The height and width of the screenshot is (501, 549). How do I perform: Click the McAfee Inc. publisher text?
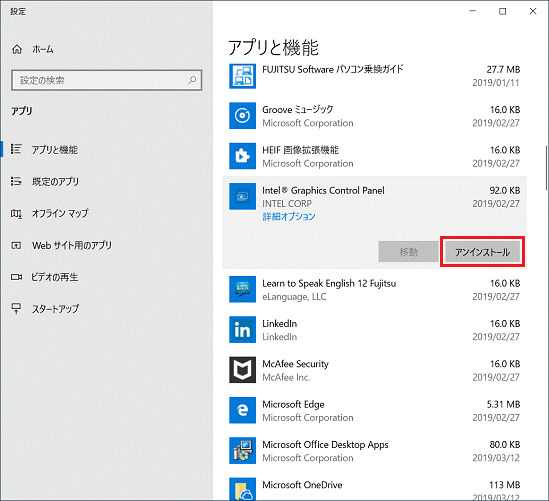286,377
